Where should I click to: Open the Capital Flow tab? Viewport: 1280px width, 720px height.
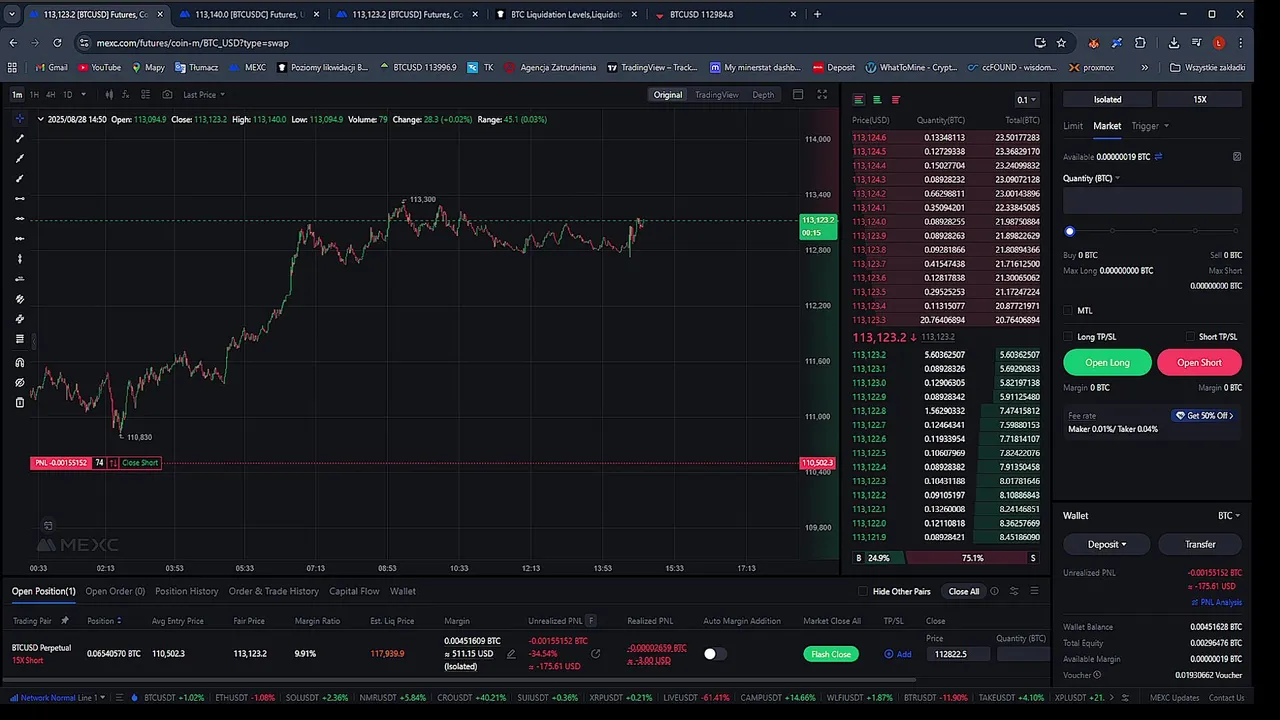354,591
